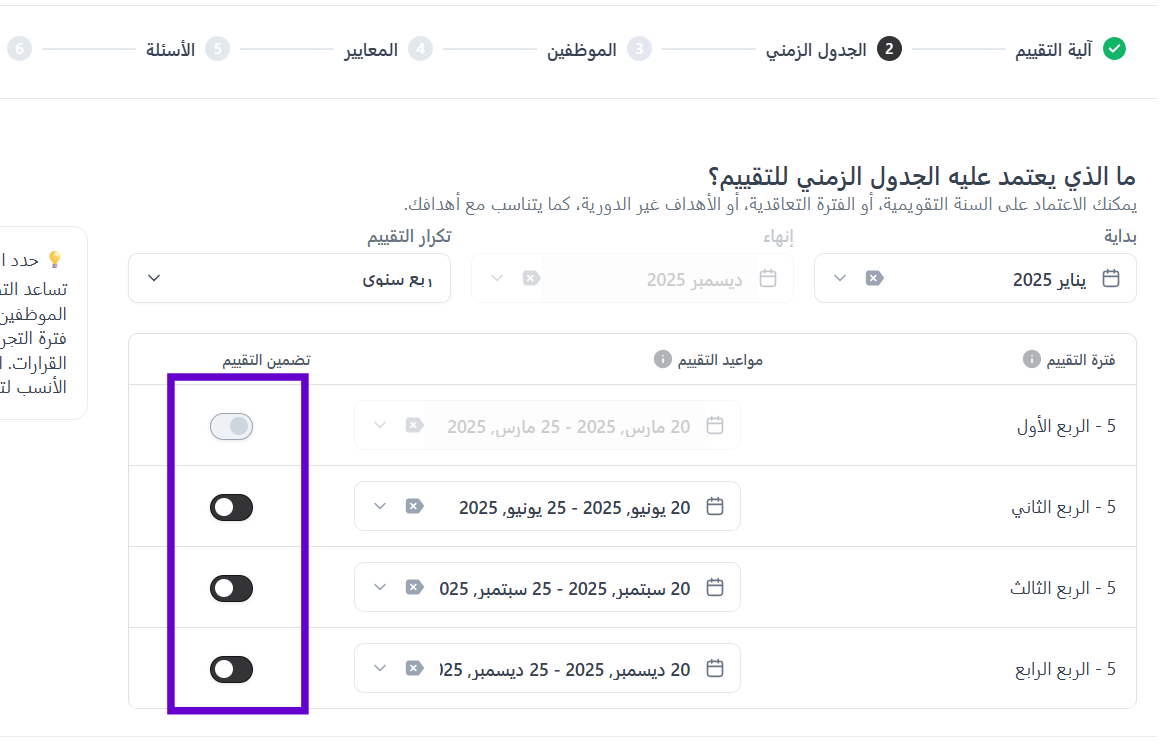The width and height of the screenshot is (1172, 756).
Task: Clear the fourth quarter date range
Action: 413,669
